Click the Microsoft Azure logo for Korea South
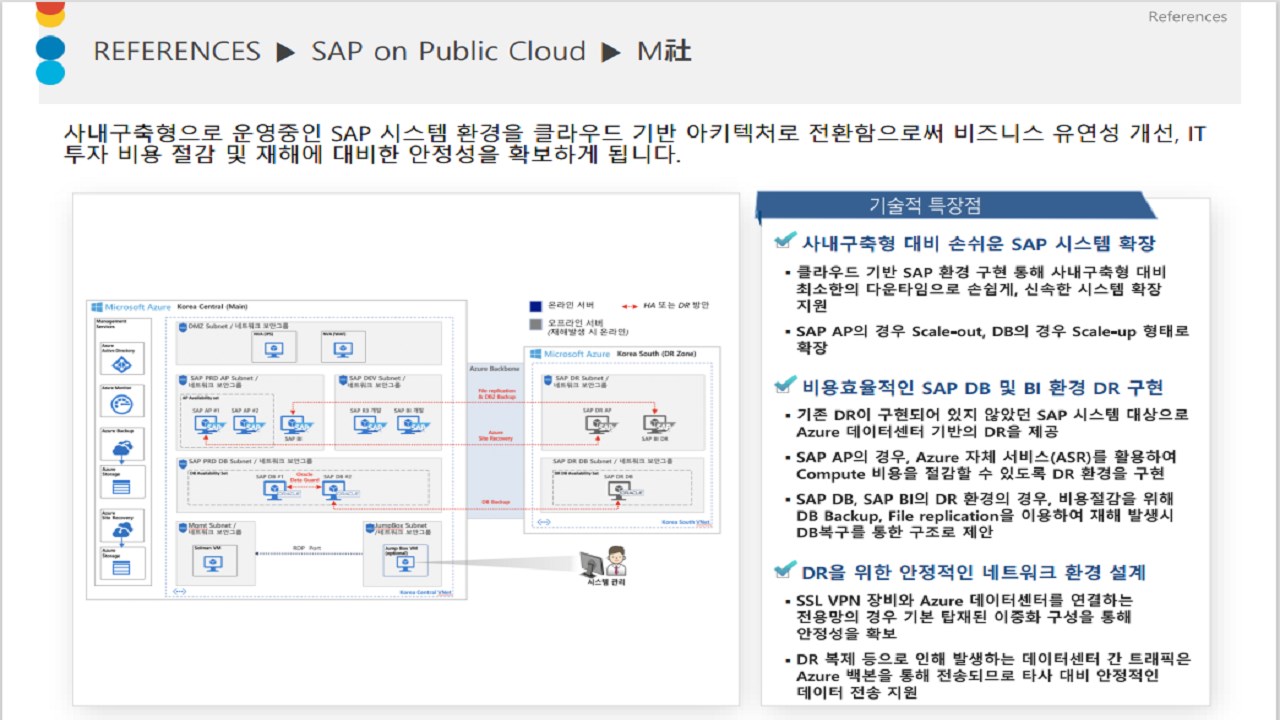Image resolution: width=1280 pixels, height=720 pixels. coord(570,354)
